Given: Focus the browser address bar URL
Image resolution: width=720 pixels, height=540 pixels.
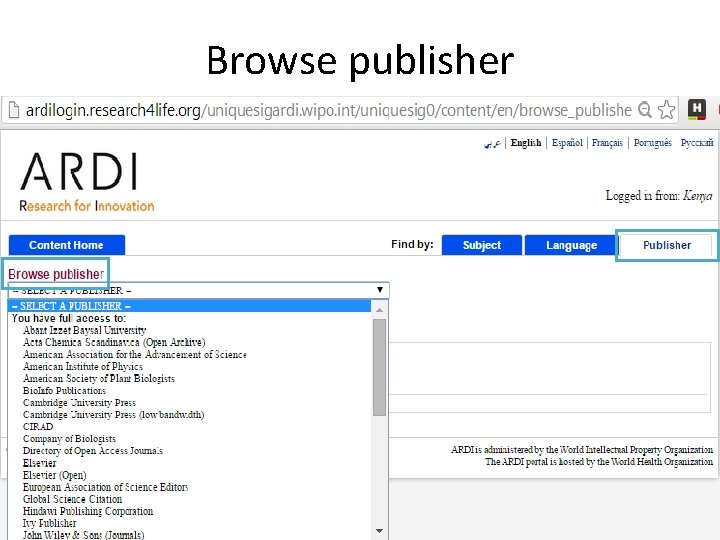Looking at the screenshot, I should click(x=328, y=110).
